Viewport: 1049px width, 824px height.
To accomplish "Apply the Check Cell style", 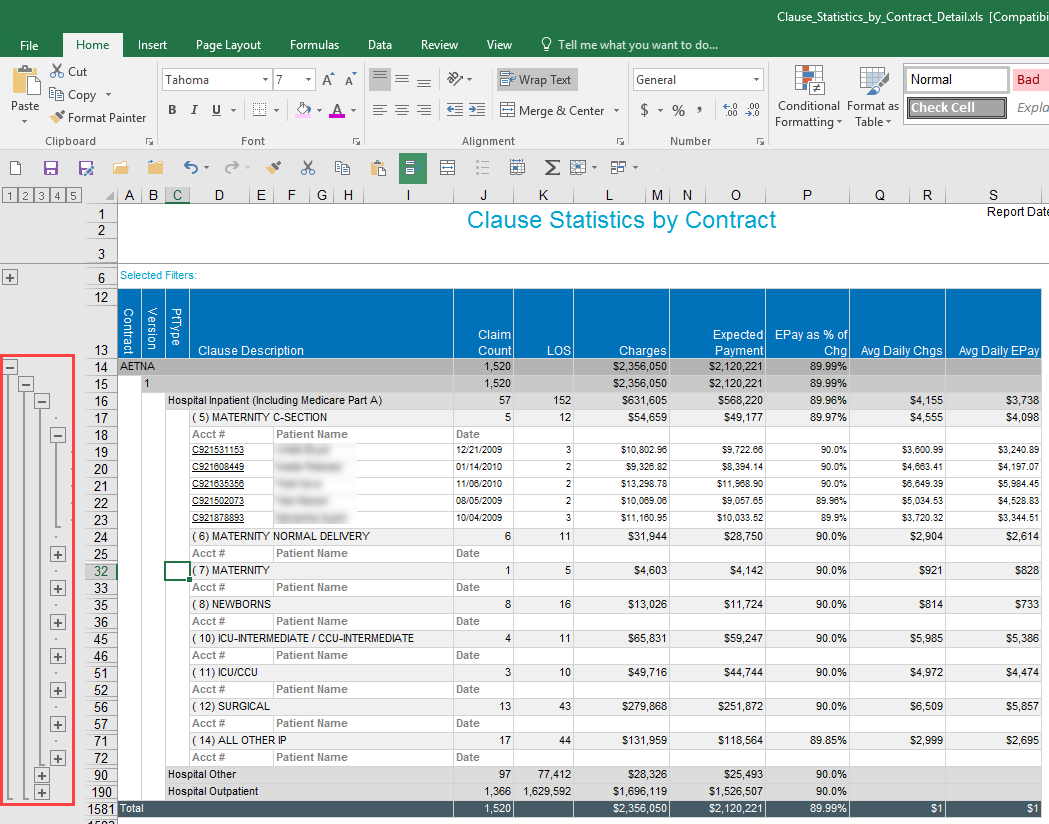I will [957, 108].
